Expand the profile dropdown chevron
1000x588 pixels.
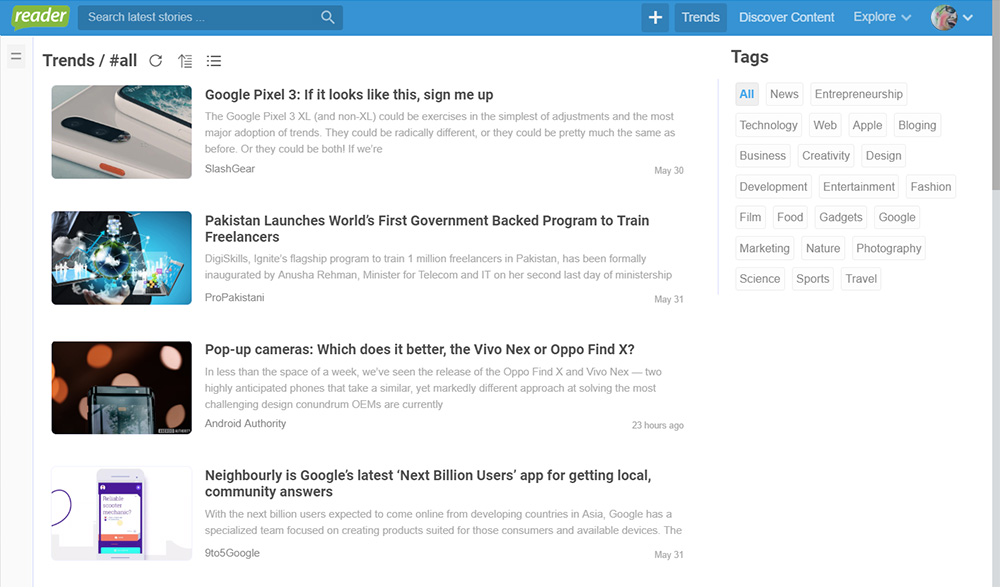coord(968,18)
